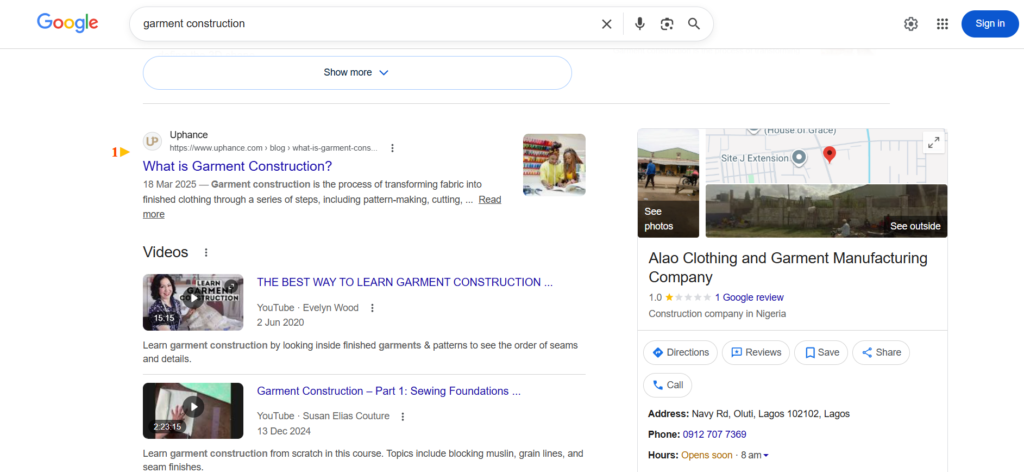Expand the map to full view

tap(933, 143)
